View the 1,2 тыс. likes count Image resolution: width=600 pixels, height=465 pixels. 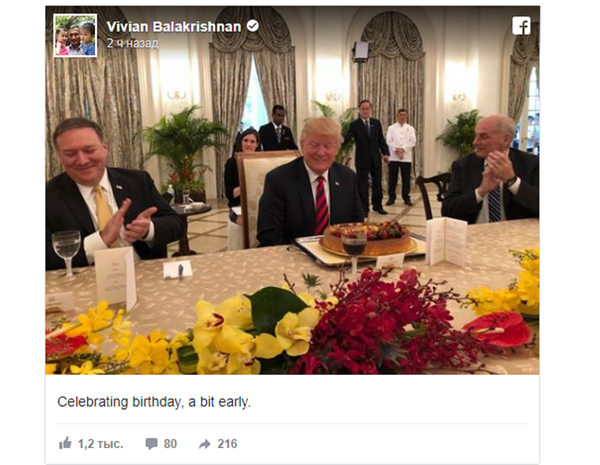[x=101, y=444]
